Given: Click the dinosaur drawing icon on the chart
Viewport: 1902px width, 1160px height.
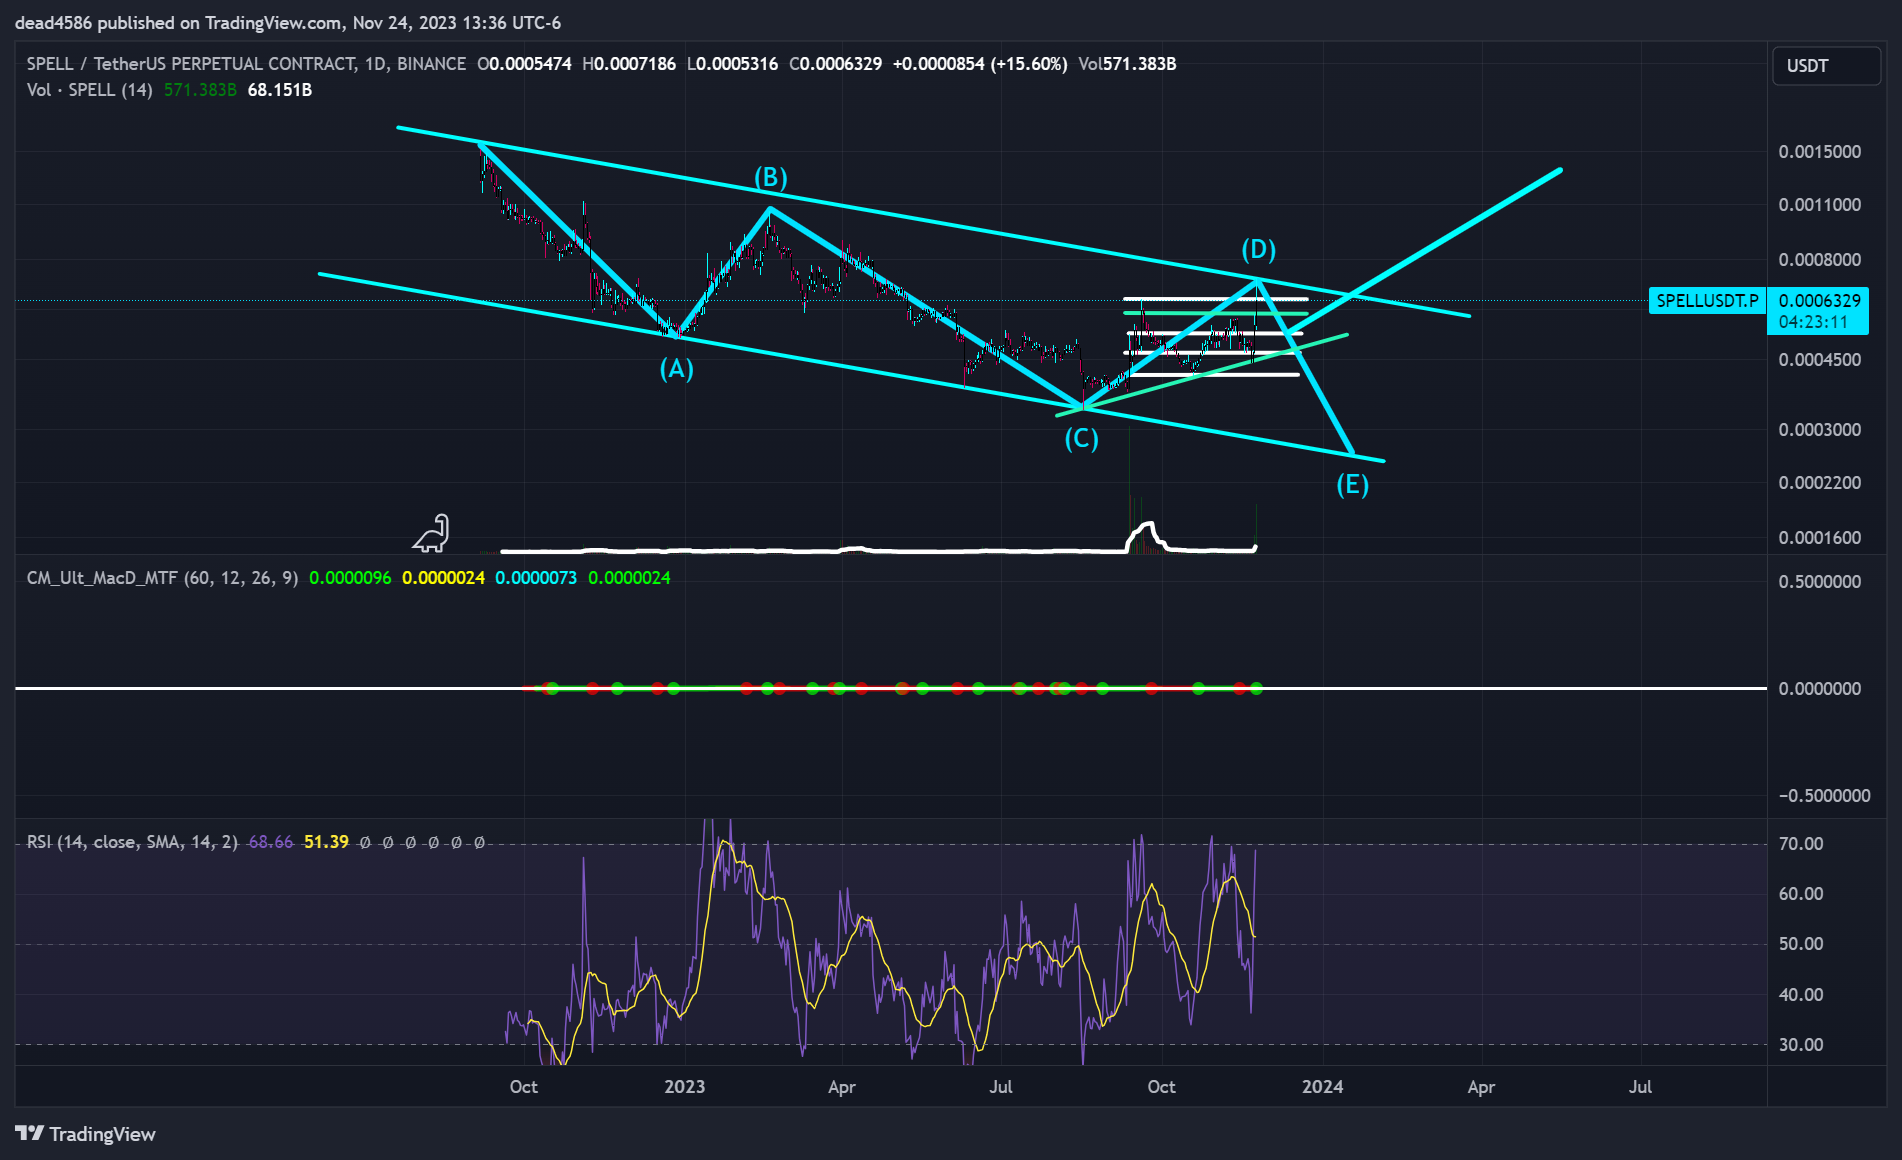Looking at the screenshot, I should click(432, 534).
